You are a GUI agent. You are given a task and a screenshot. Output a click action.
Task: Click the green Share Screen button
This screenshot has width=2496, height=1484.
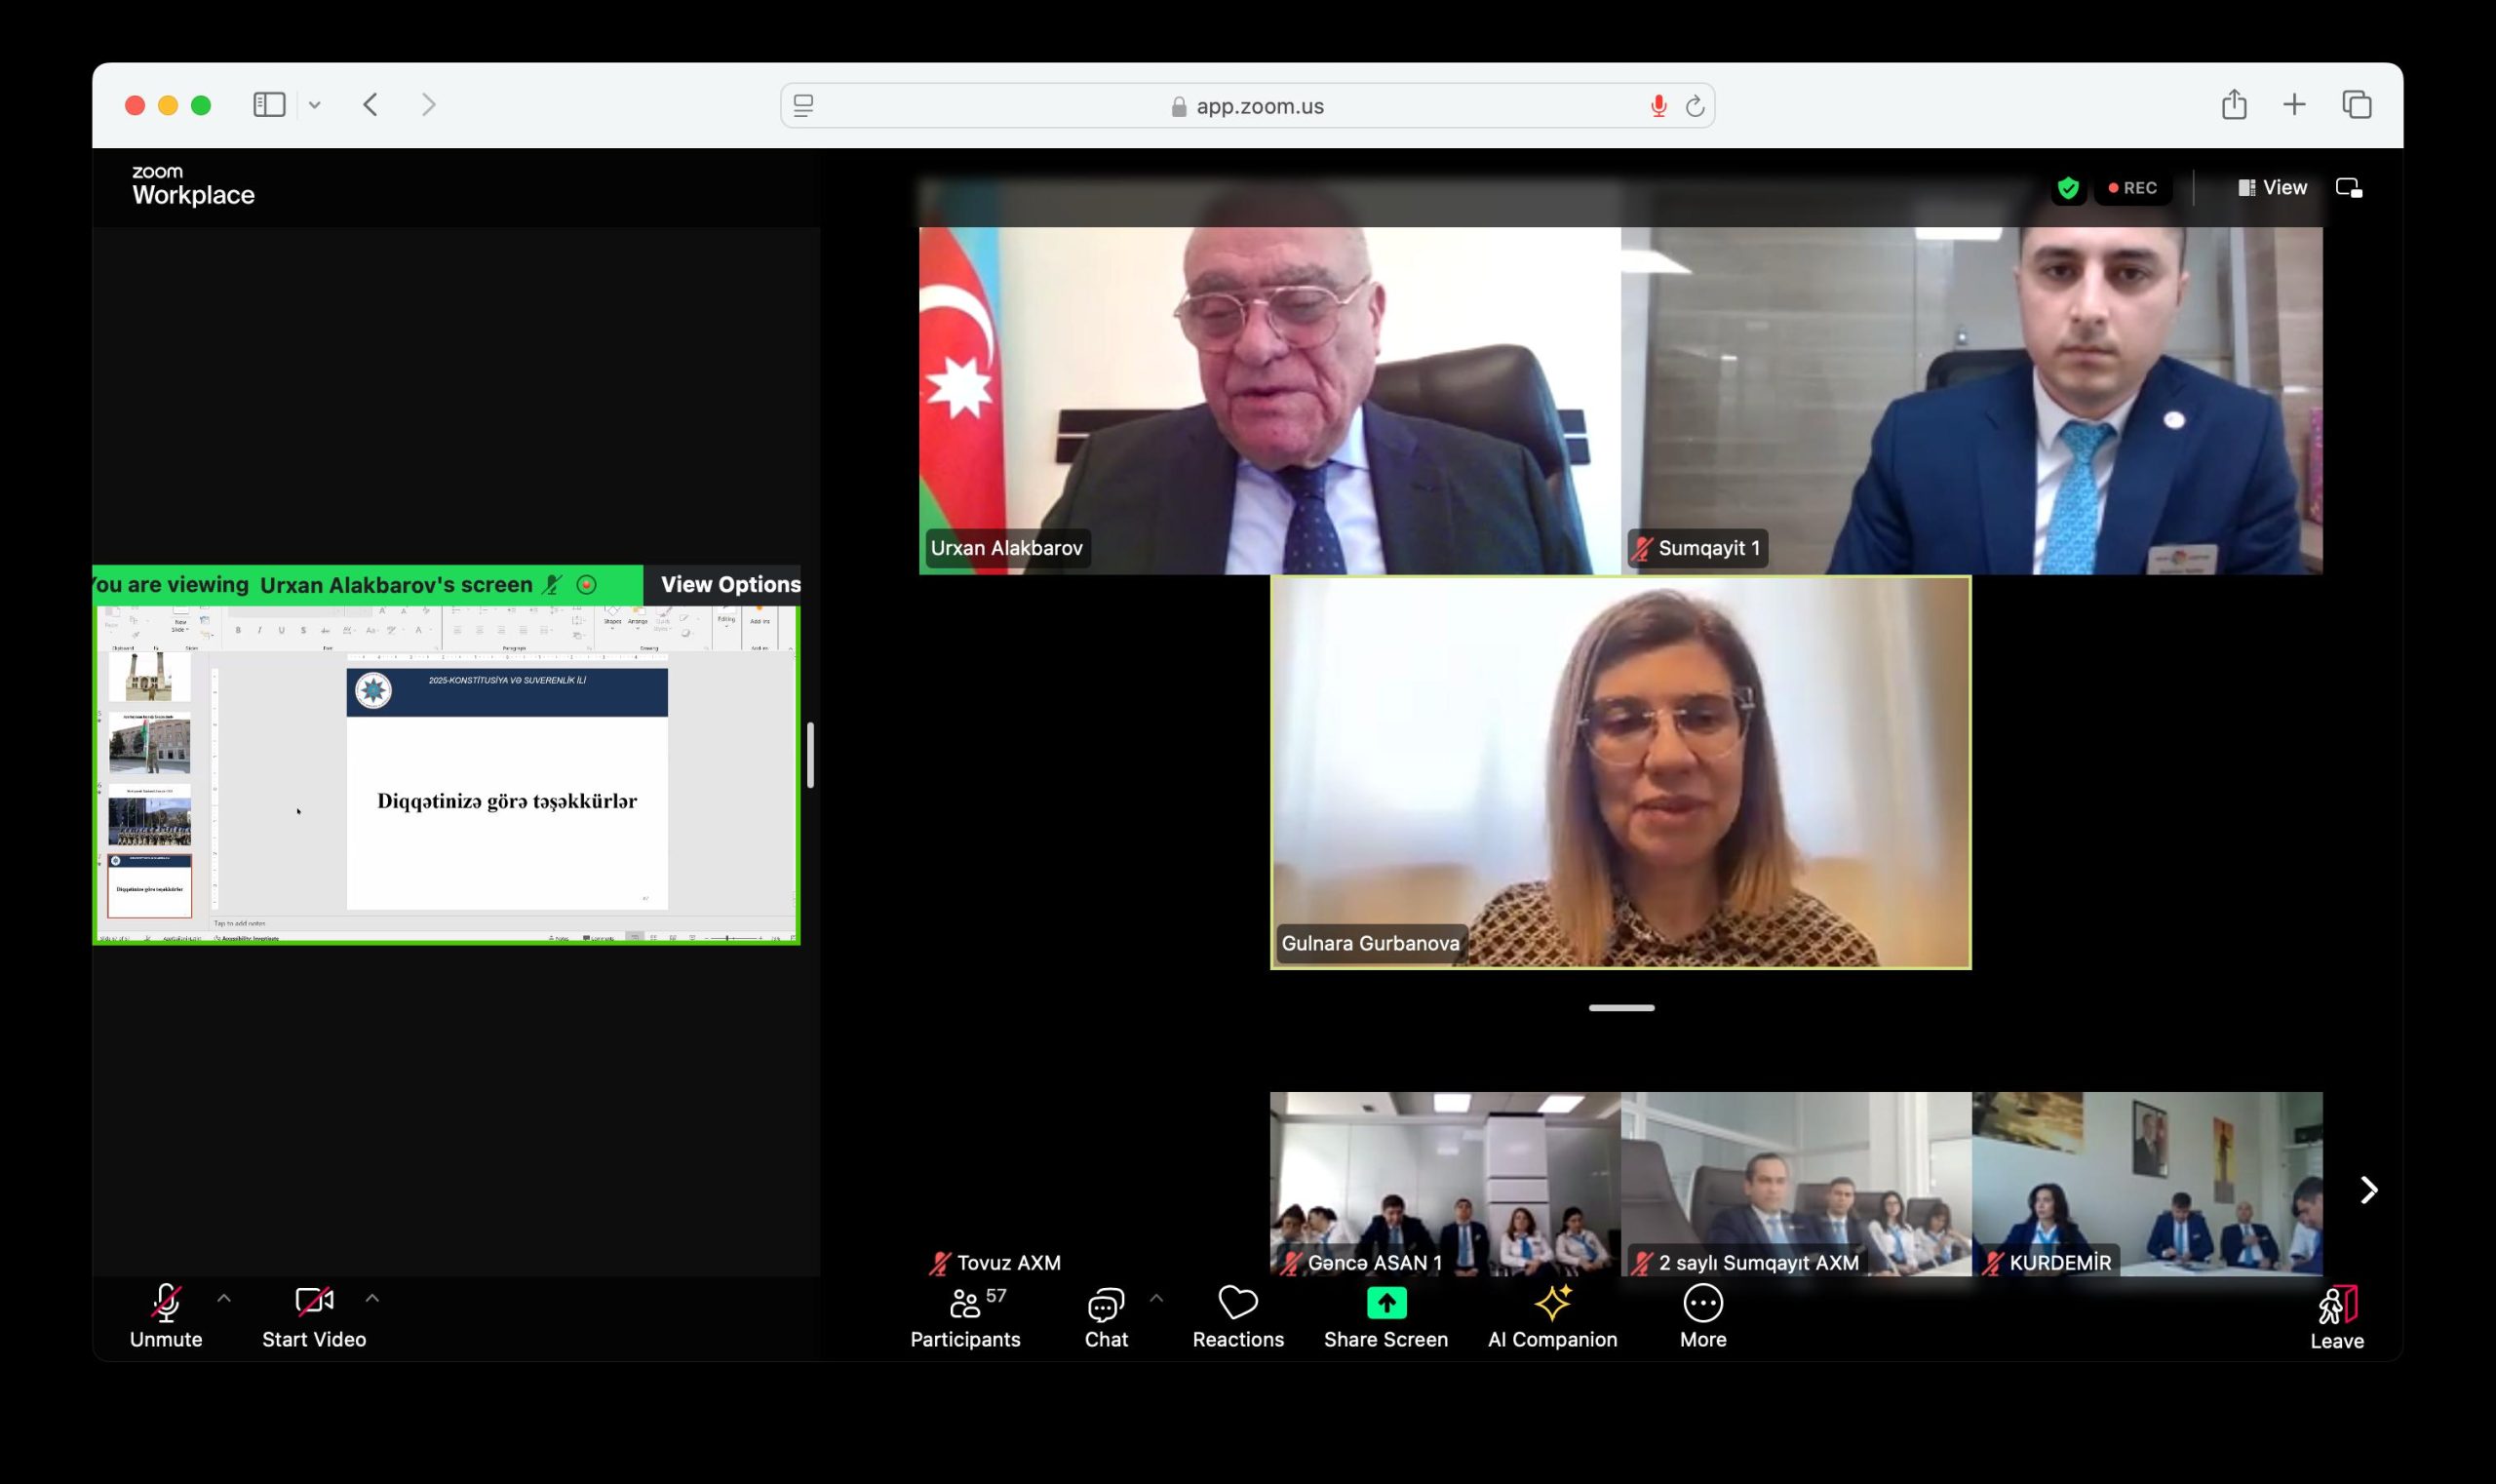1385,1303
